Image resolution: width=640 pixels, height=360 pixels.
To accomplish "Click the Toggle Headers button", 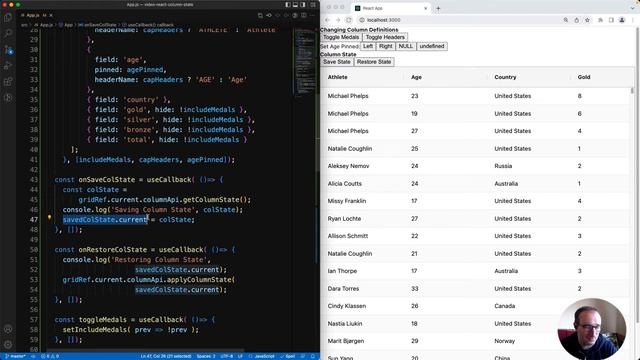I will coord(385,37).
